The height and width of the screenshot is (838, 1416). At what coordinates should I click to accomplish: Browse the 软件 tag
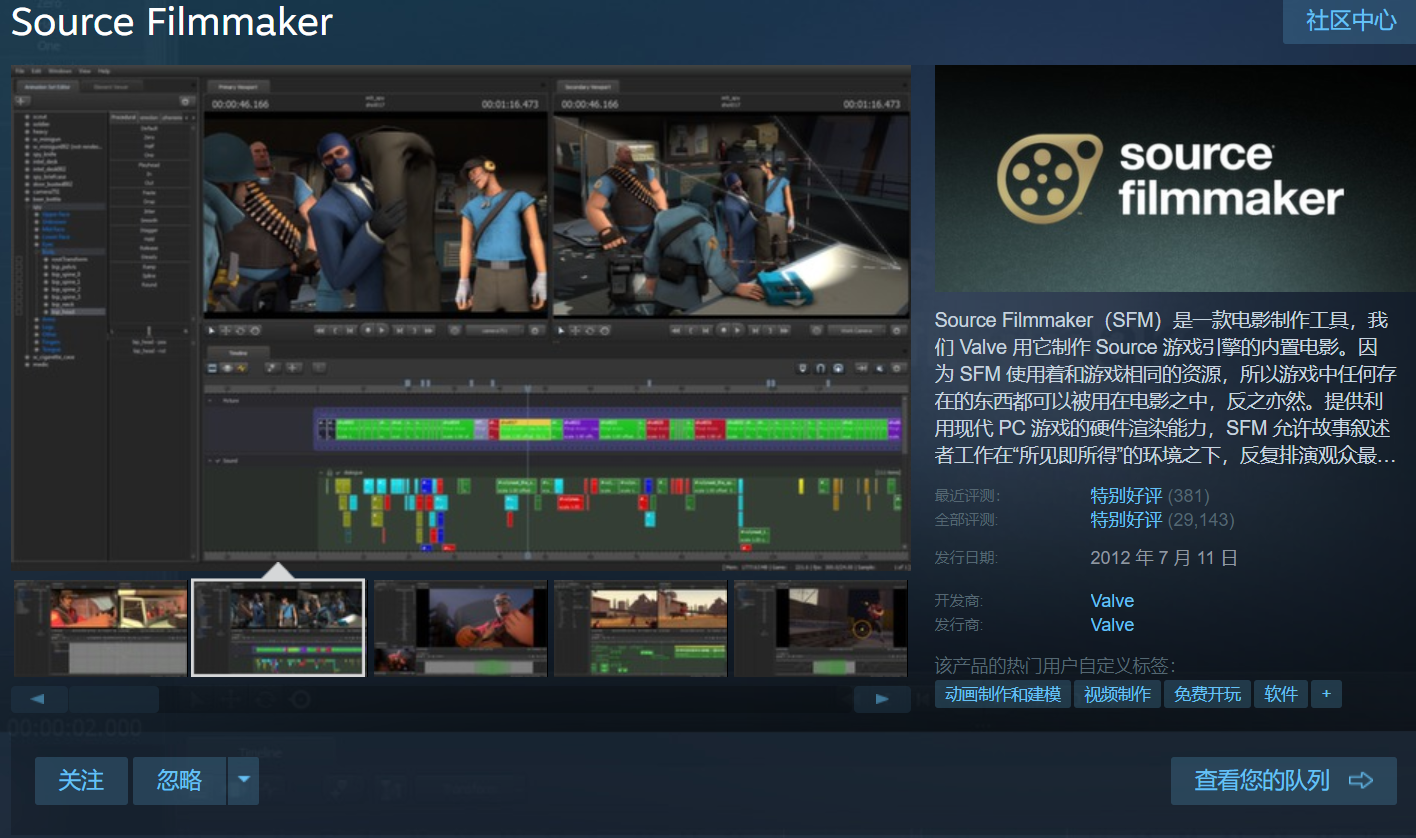tap(1281, 693)
